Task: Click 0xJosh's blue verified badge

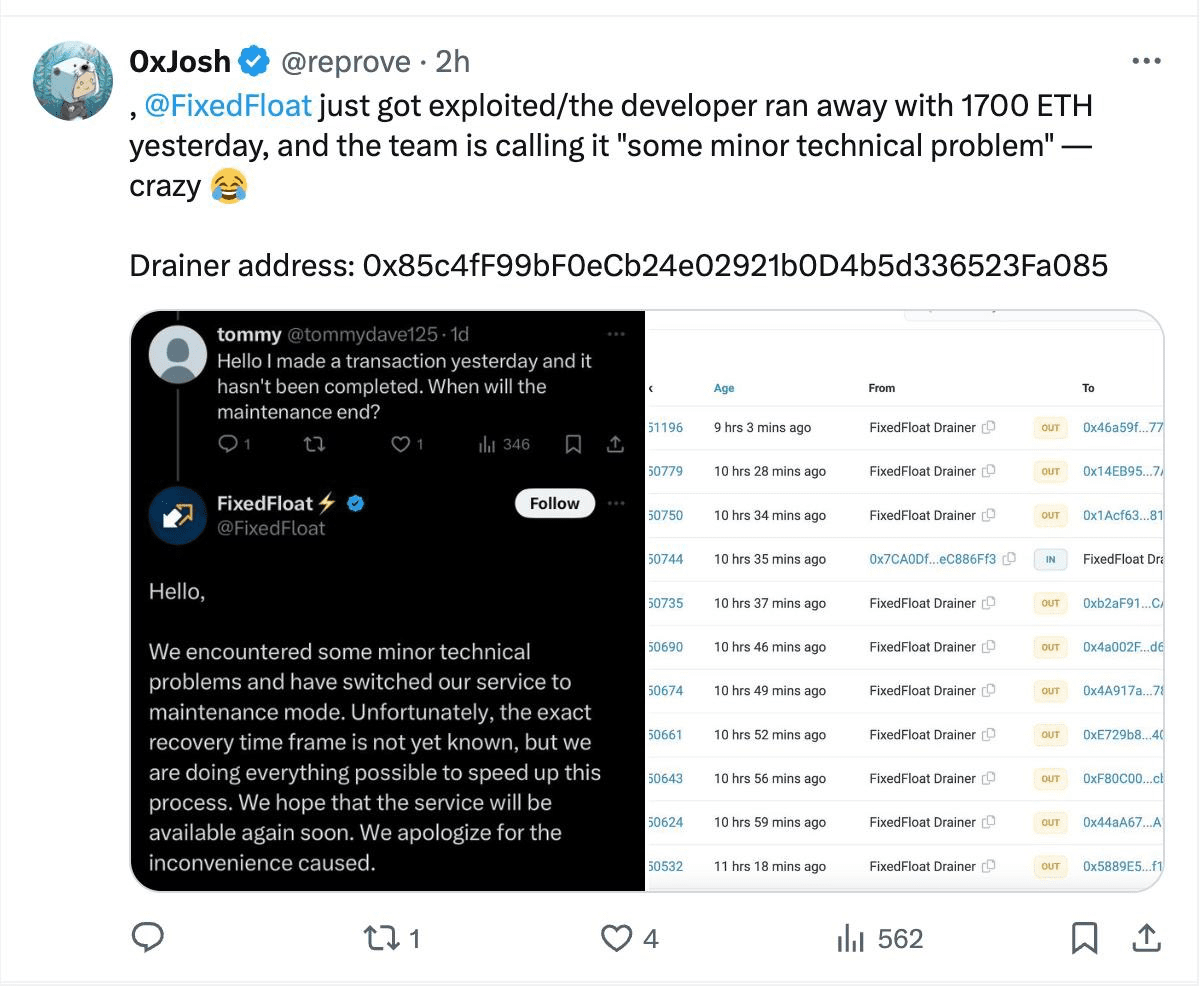Action: (x=255, y=60)
